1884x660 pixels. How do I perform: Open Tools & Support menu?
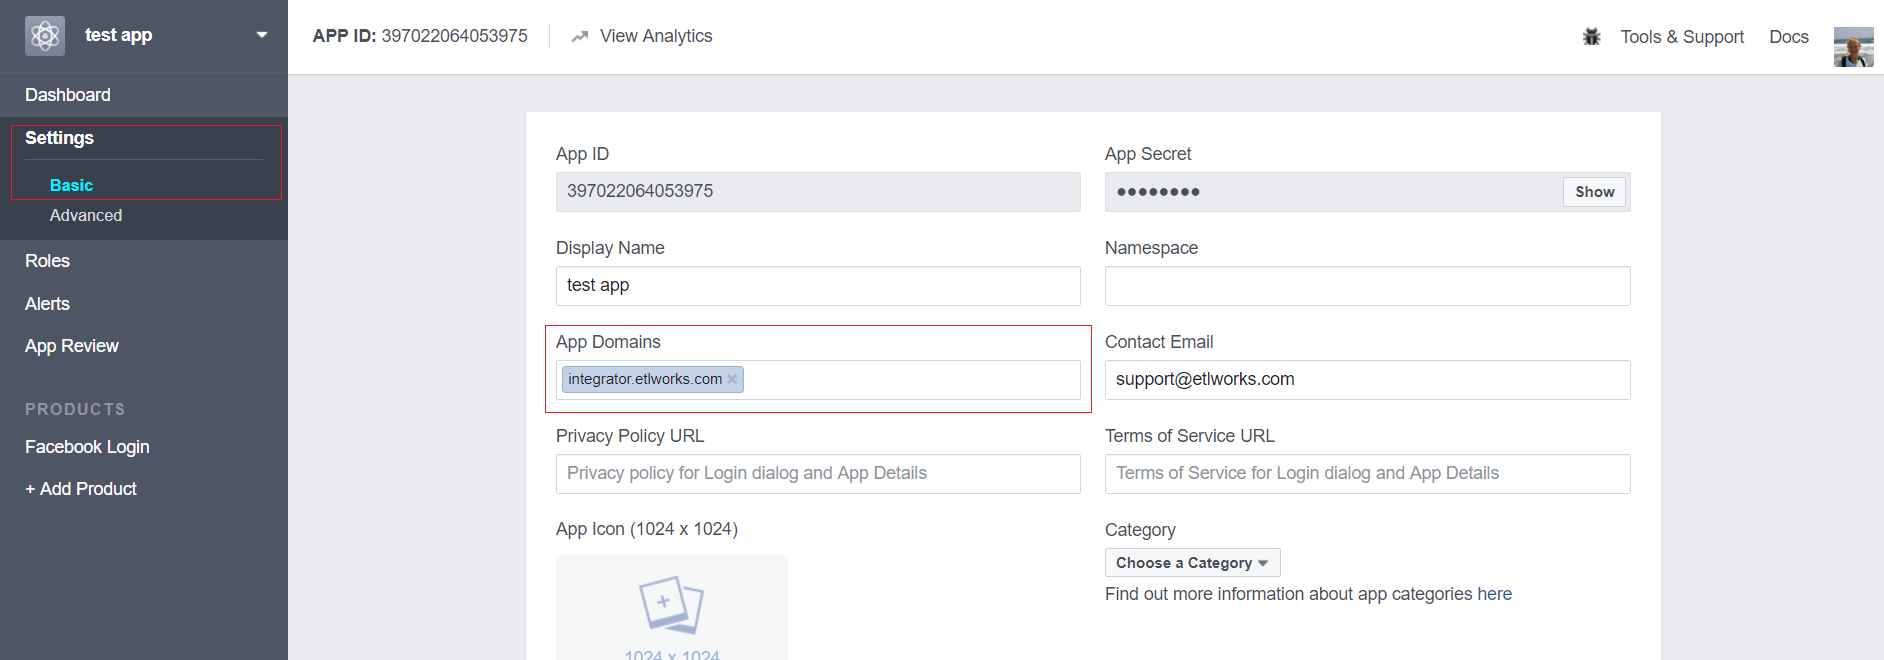pos(1682,37)
